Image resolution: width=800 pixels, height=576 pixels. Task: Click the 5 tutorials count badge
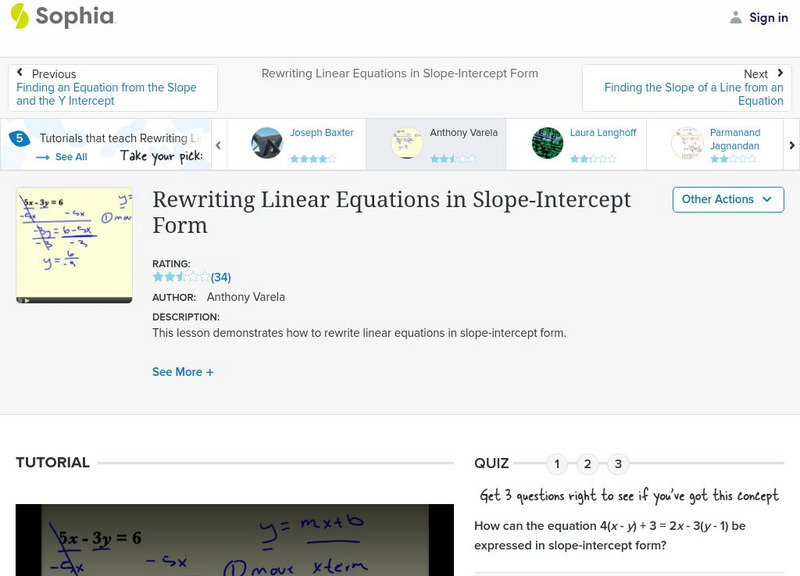[19, 138]
